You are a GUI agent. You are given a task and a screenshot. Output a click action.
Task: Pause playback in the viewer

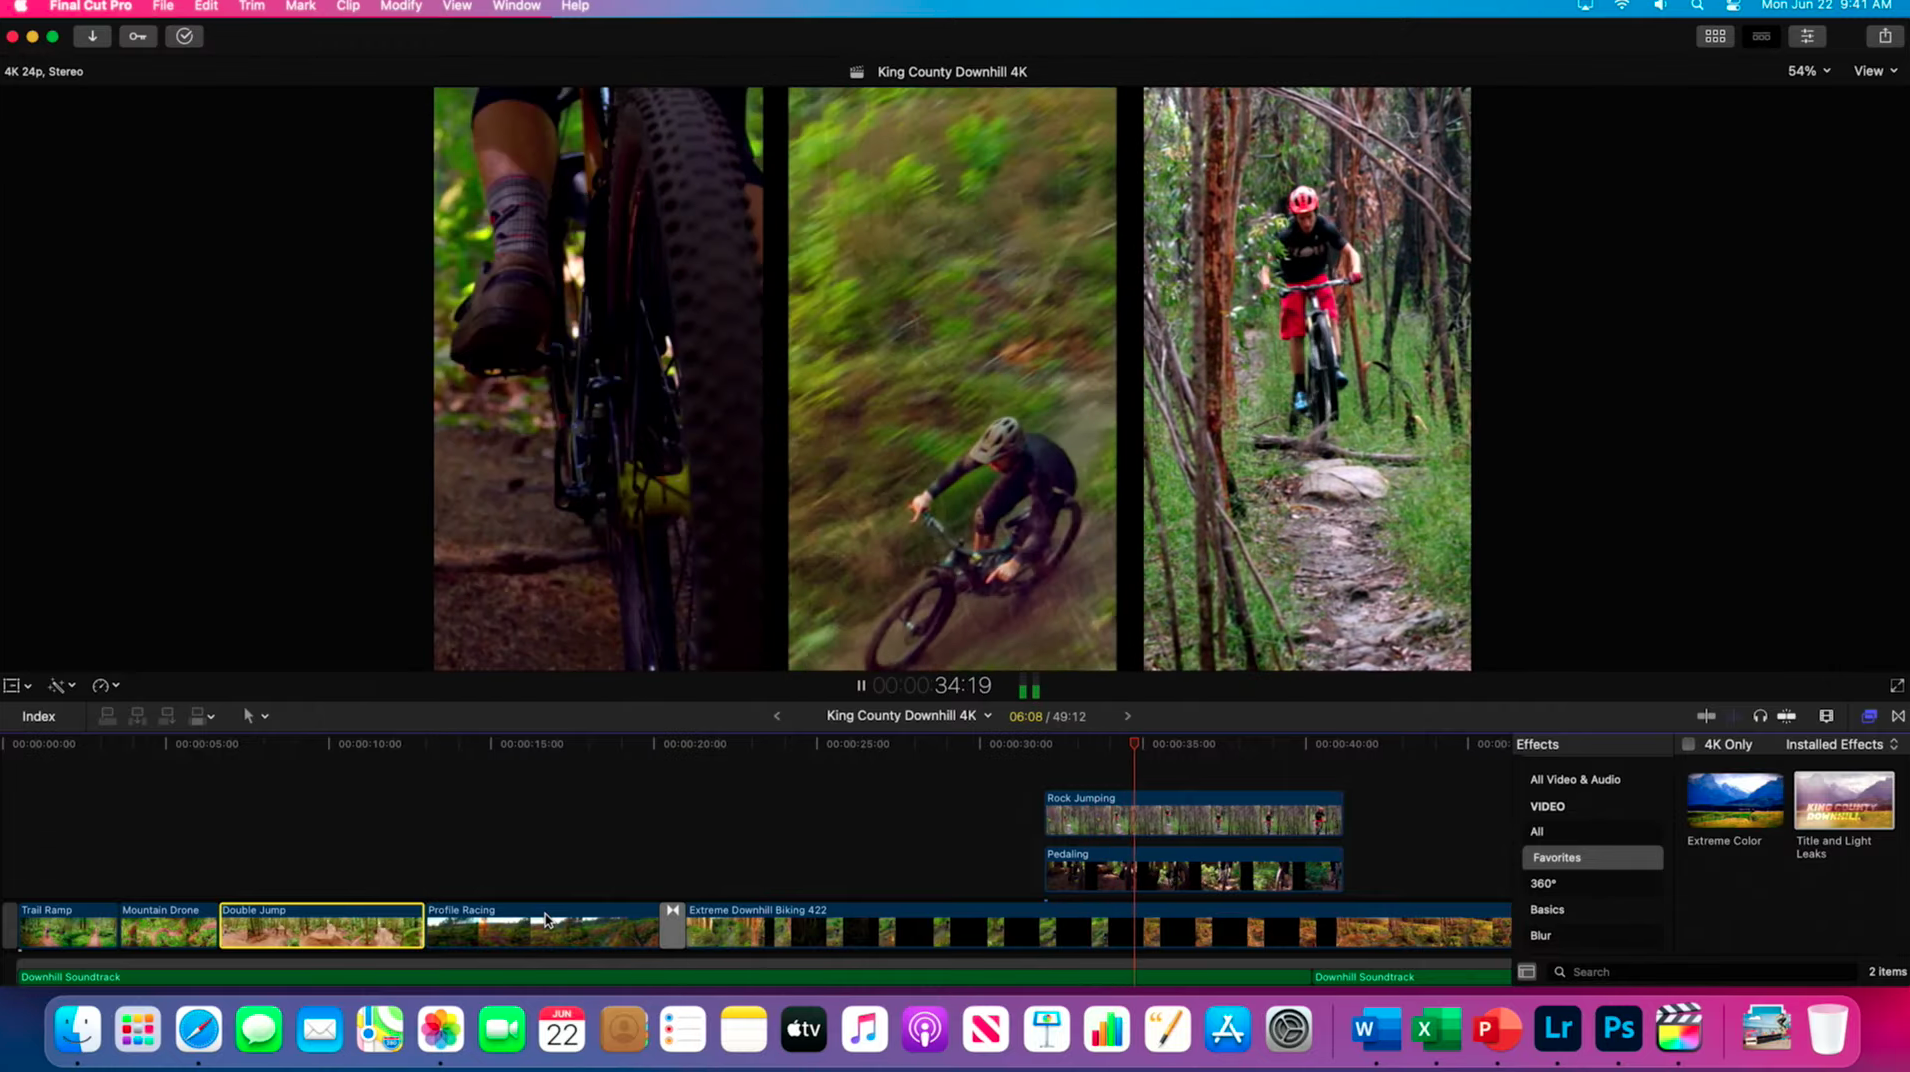(x=861, y=686)
